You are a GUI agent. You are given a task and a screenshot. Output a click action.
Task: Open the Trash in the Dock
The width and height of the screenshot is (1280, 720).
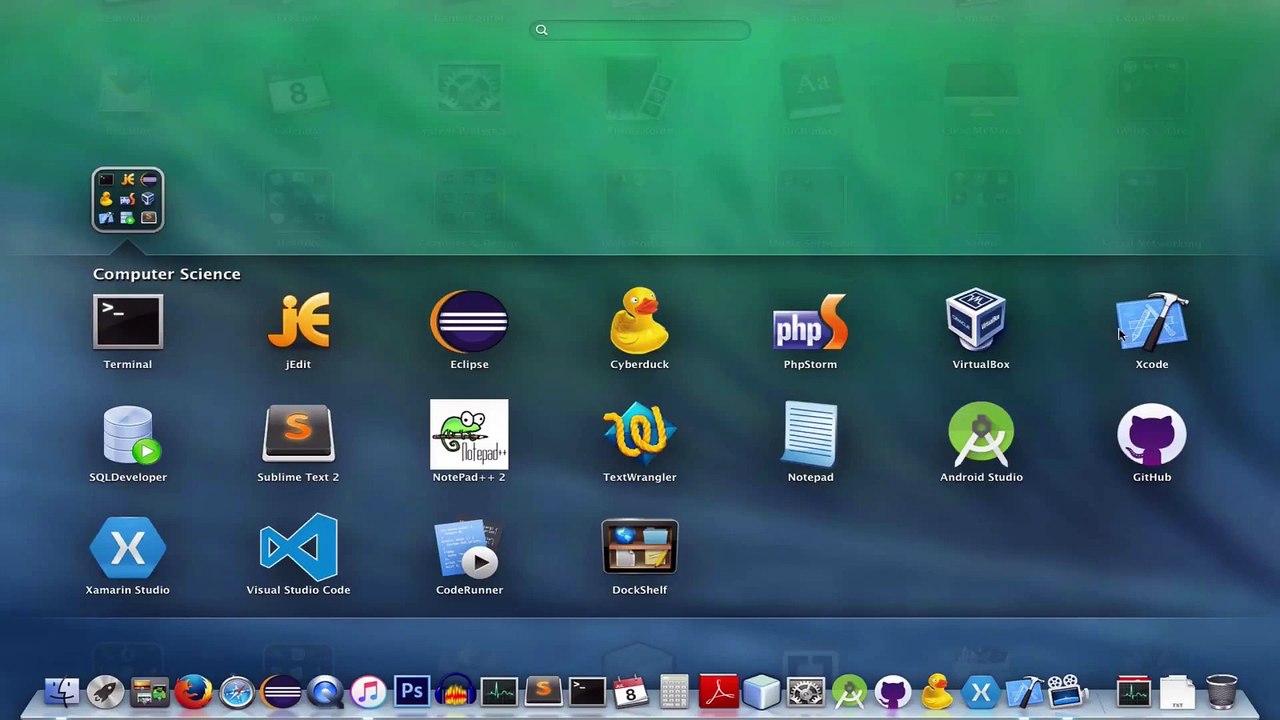tap(1221, 692)
